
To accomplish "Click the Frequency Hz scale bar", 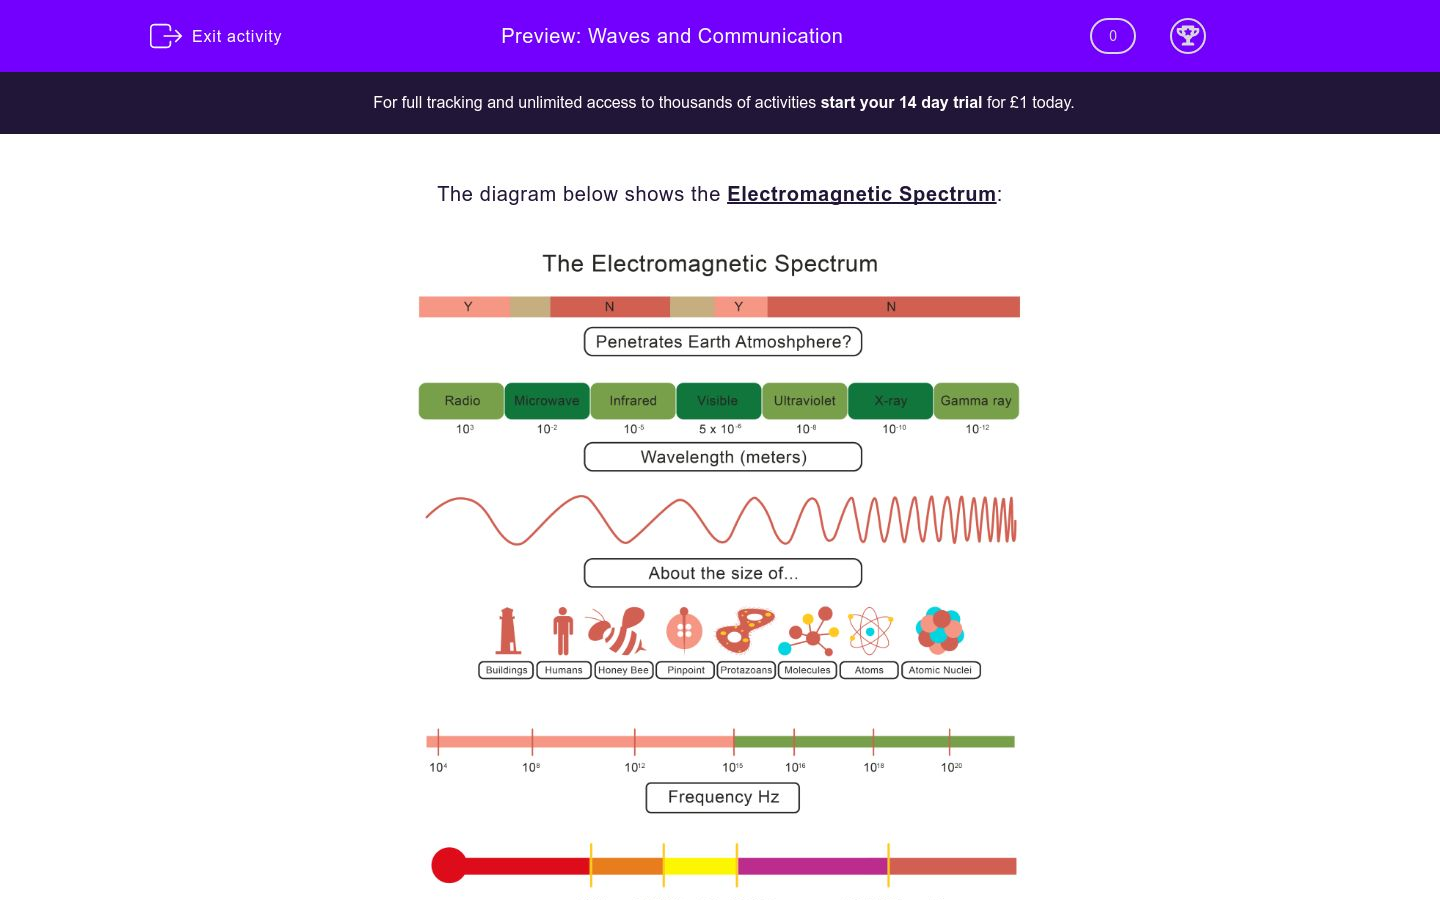I will (722, 741).
